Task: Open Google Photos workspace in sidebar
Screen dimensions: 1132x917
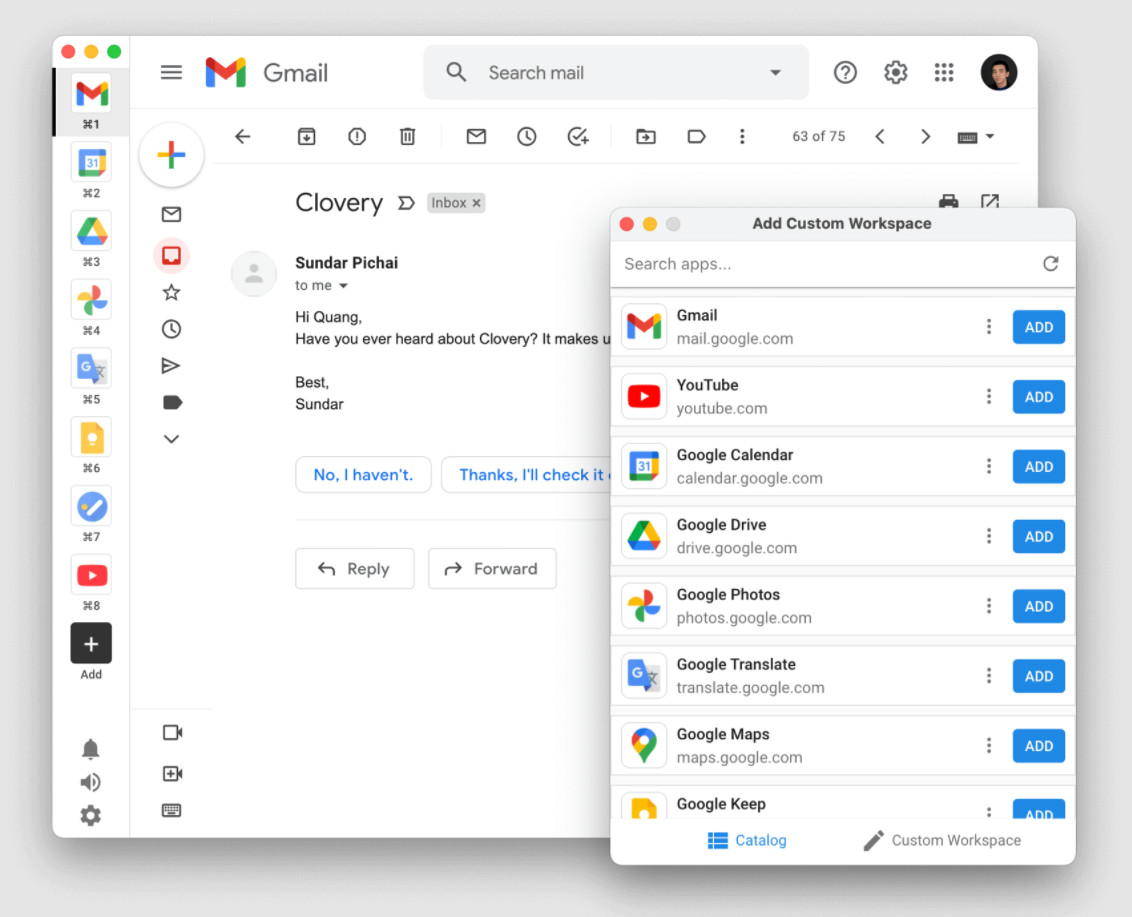Action: coord(92,299)
